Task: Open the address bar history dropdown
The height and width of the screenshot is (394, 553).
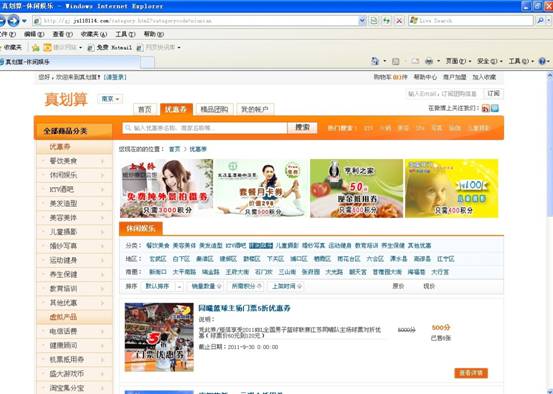Action: pos(362,21)
